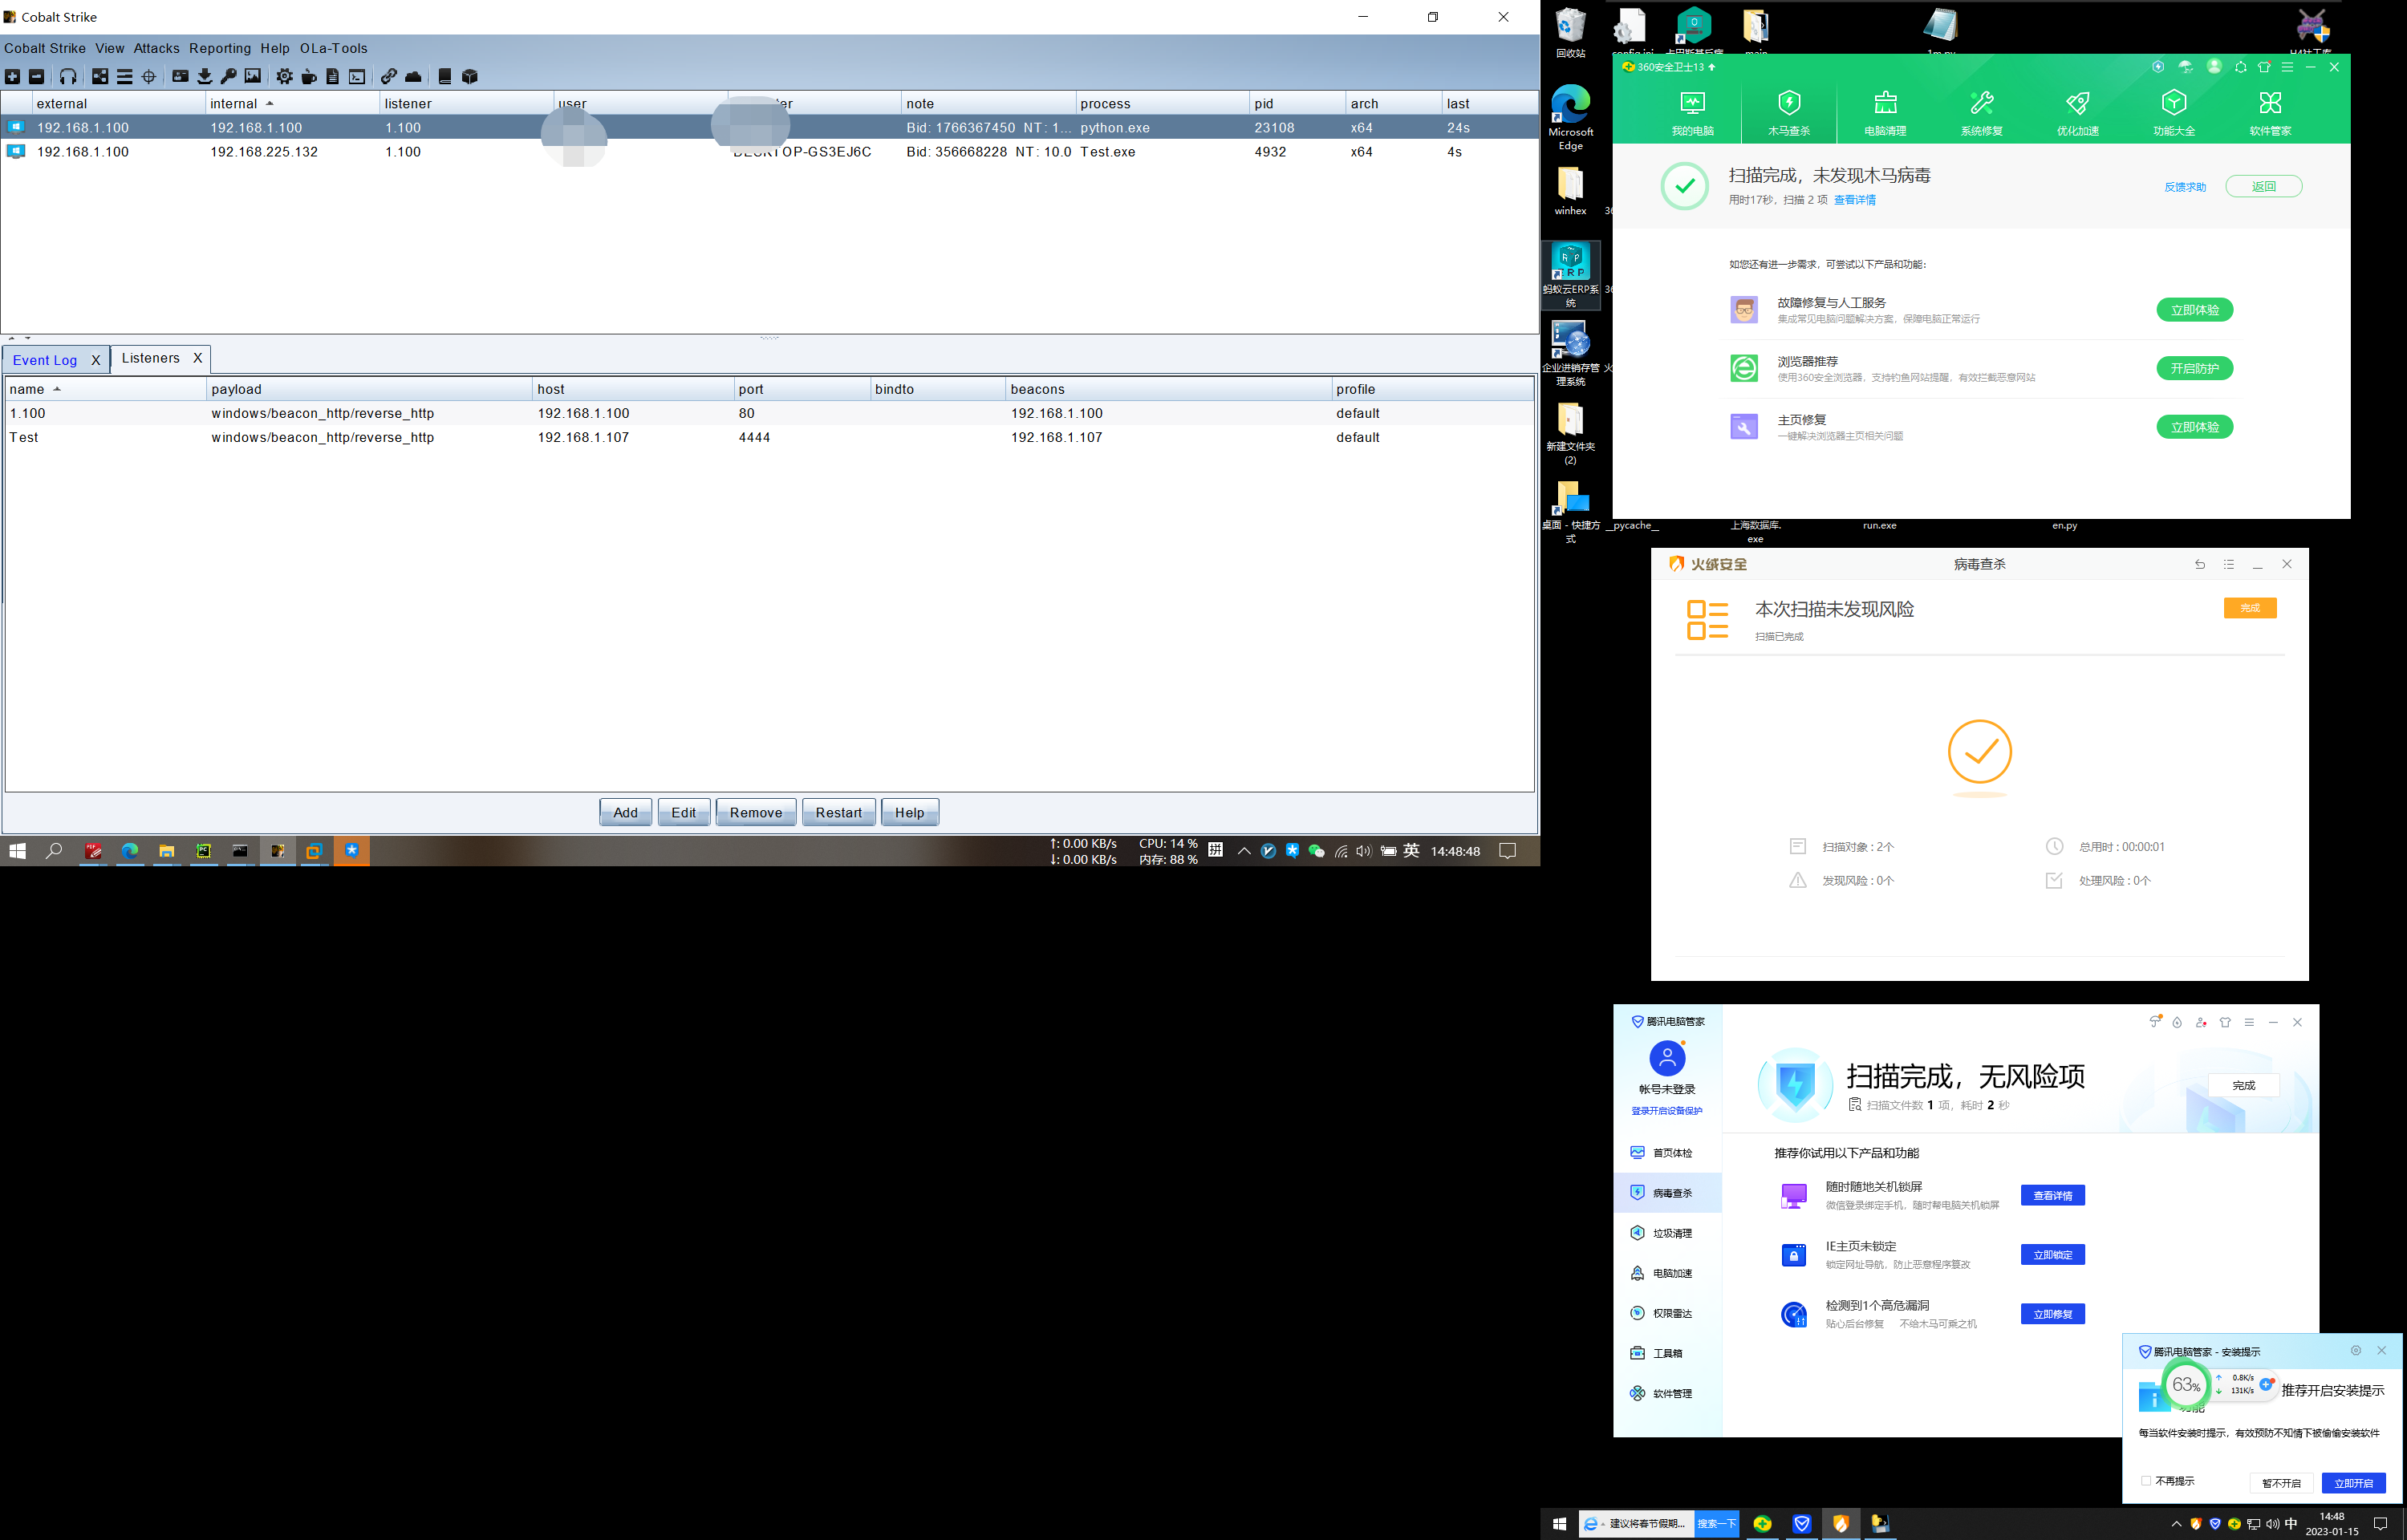Check the 不再提示 checkbox
This screenshot has width=2407, height=1540.
pyautogui.click(x=2146, y=1481)
